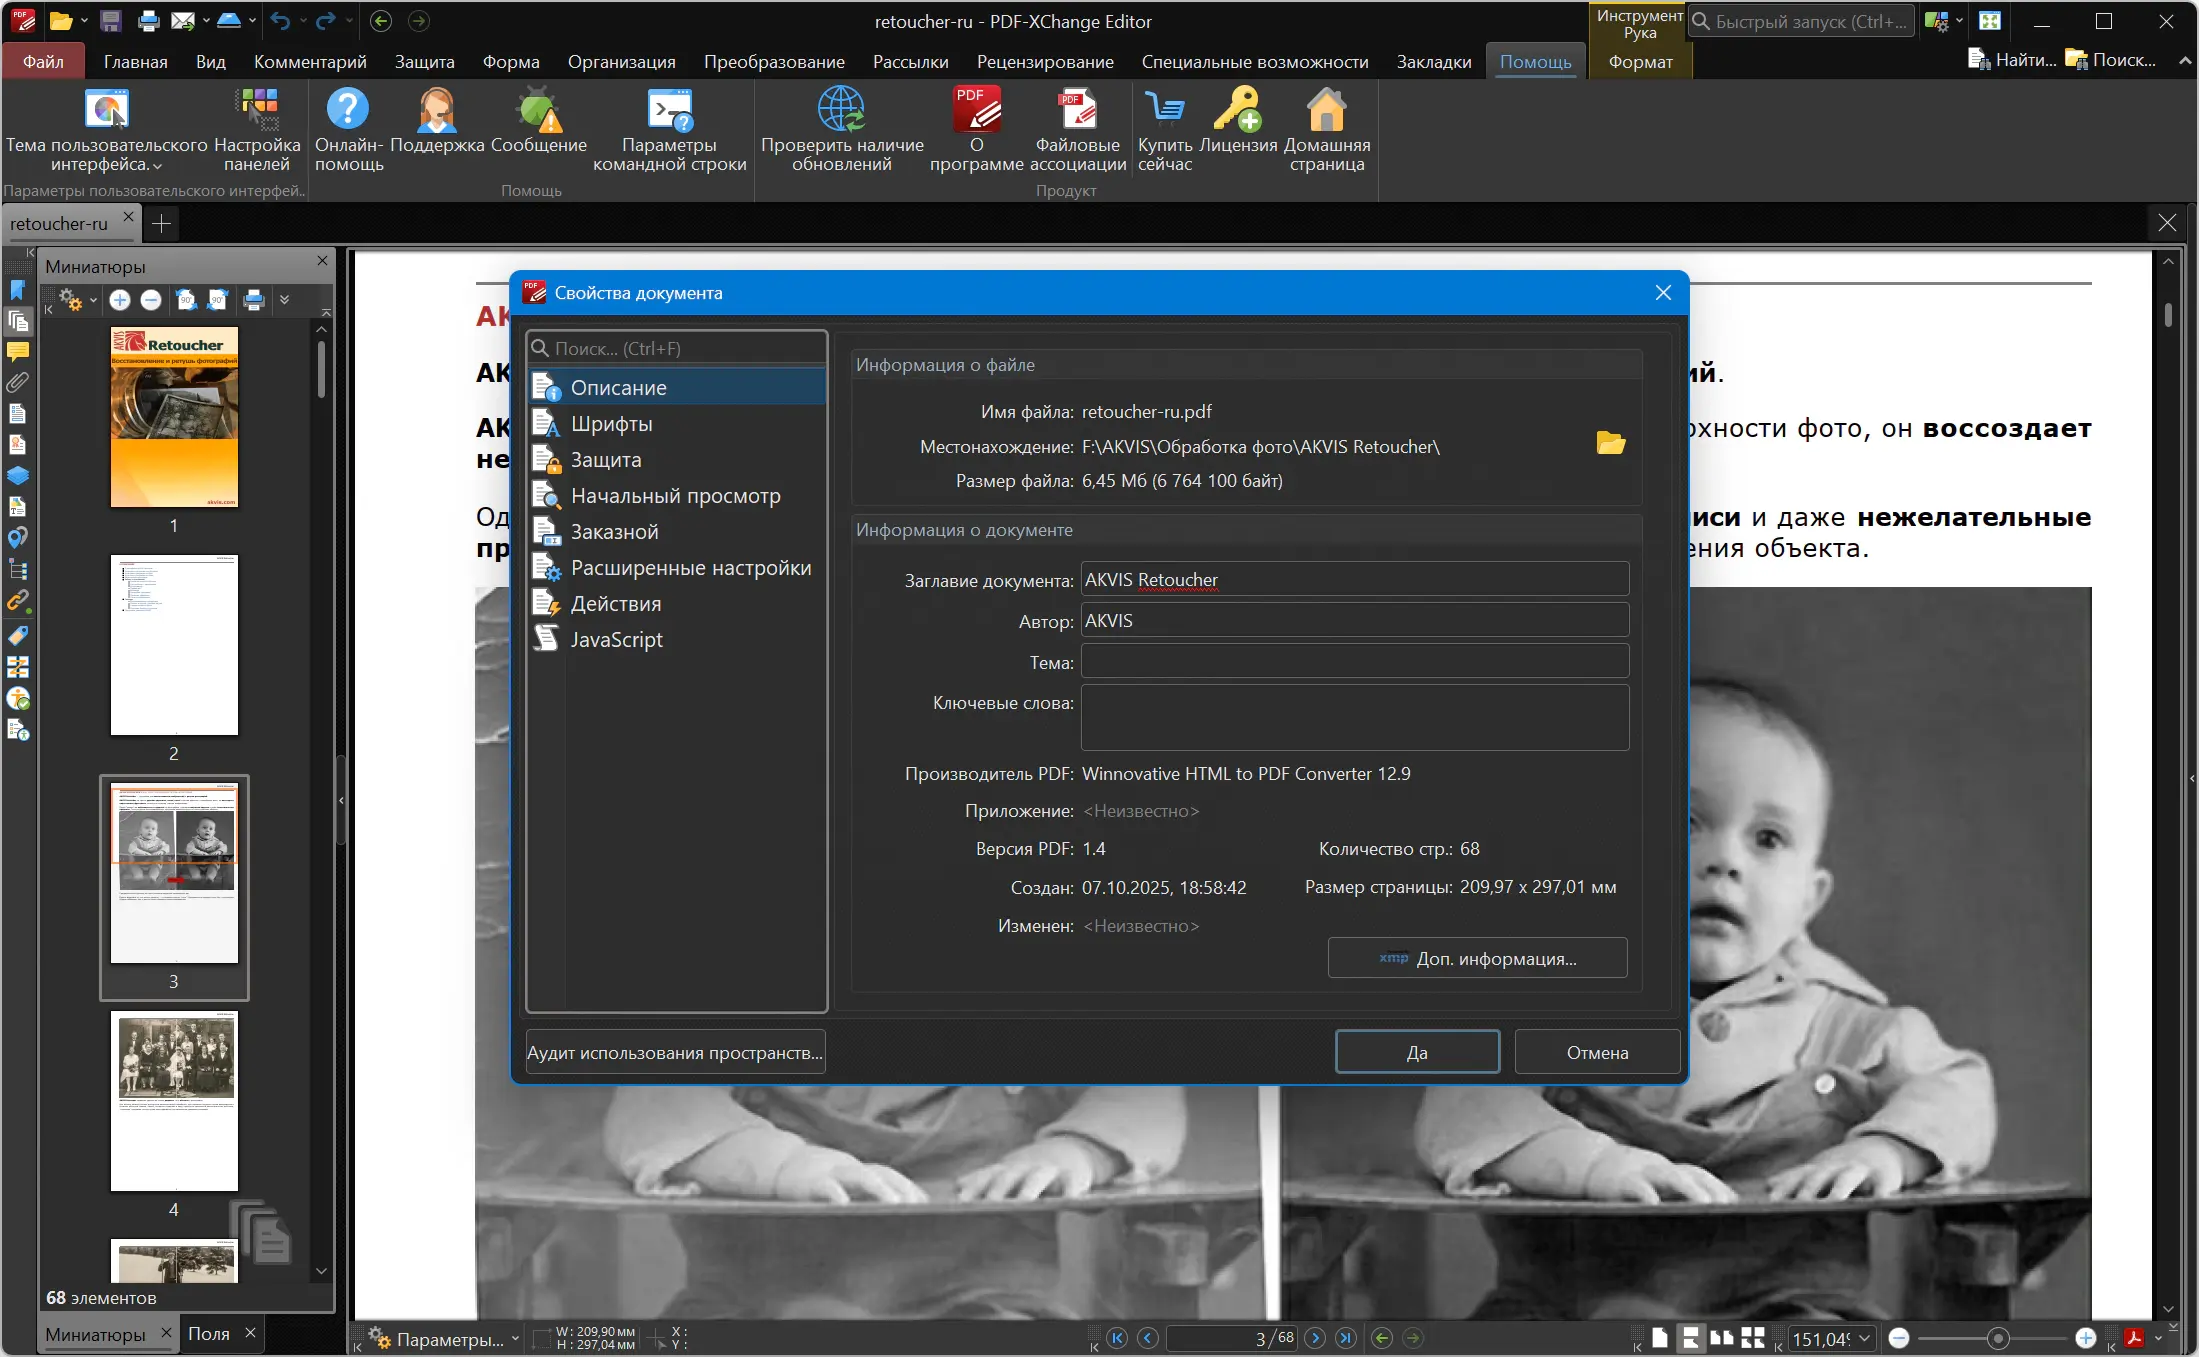The image size is (2199, 1357).
Task: Go to the last page arrow
Action: pos(1346,1338)
